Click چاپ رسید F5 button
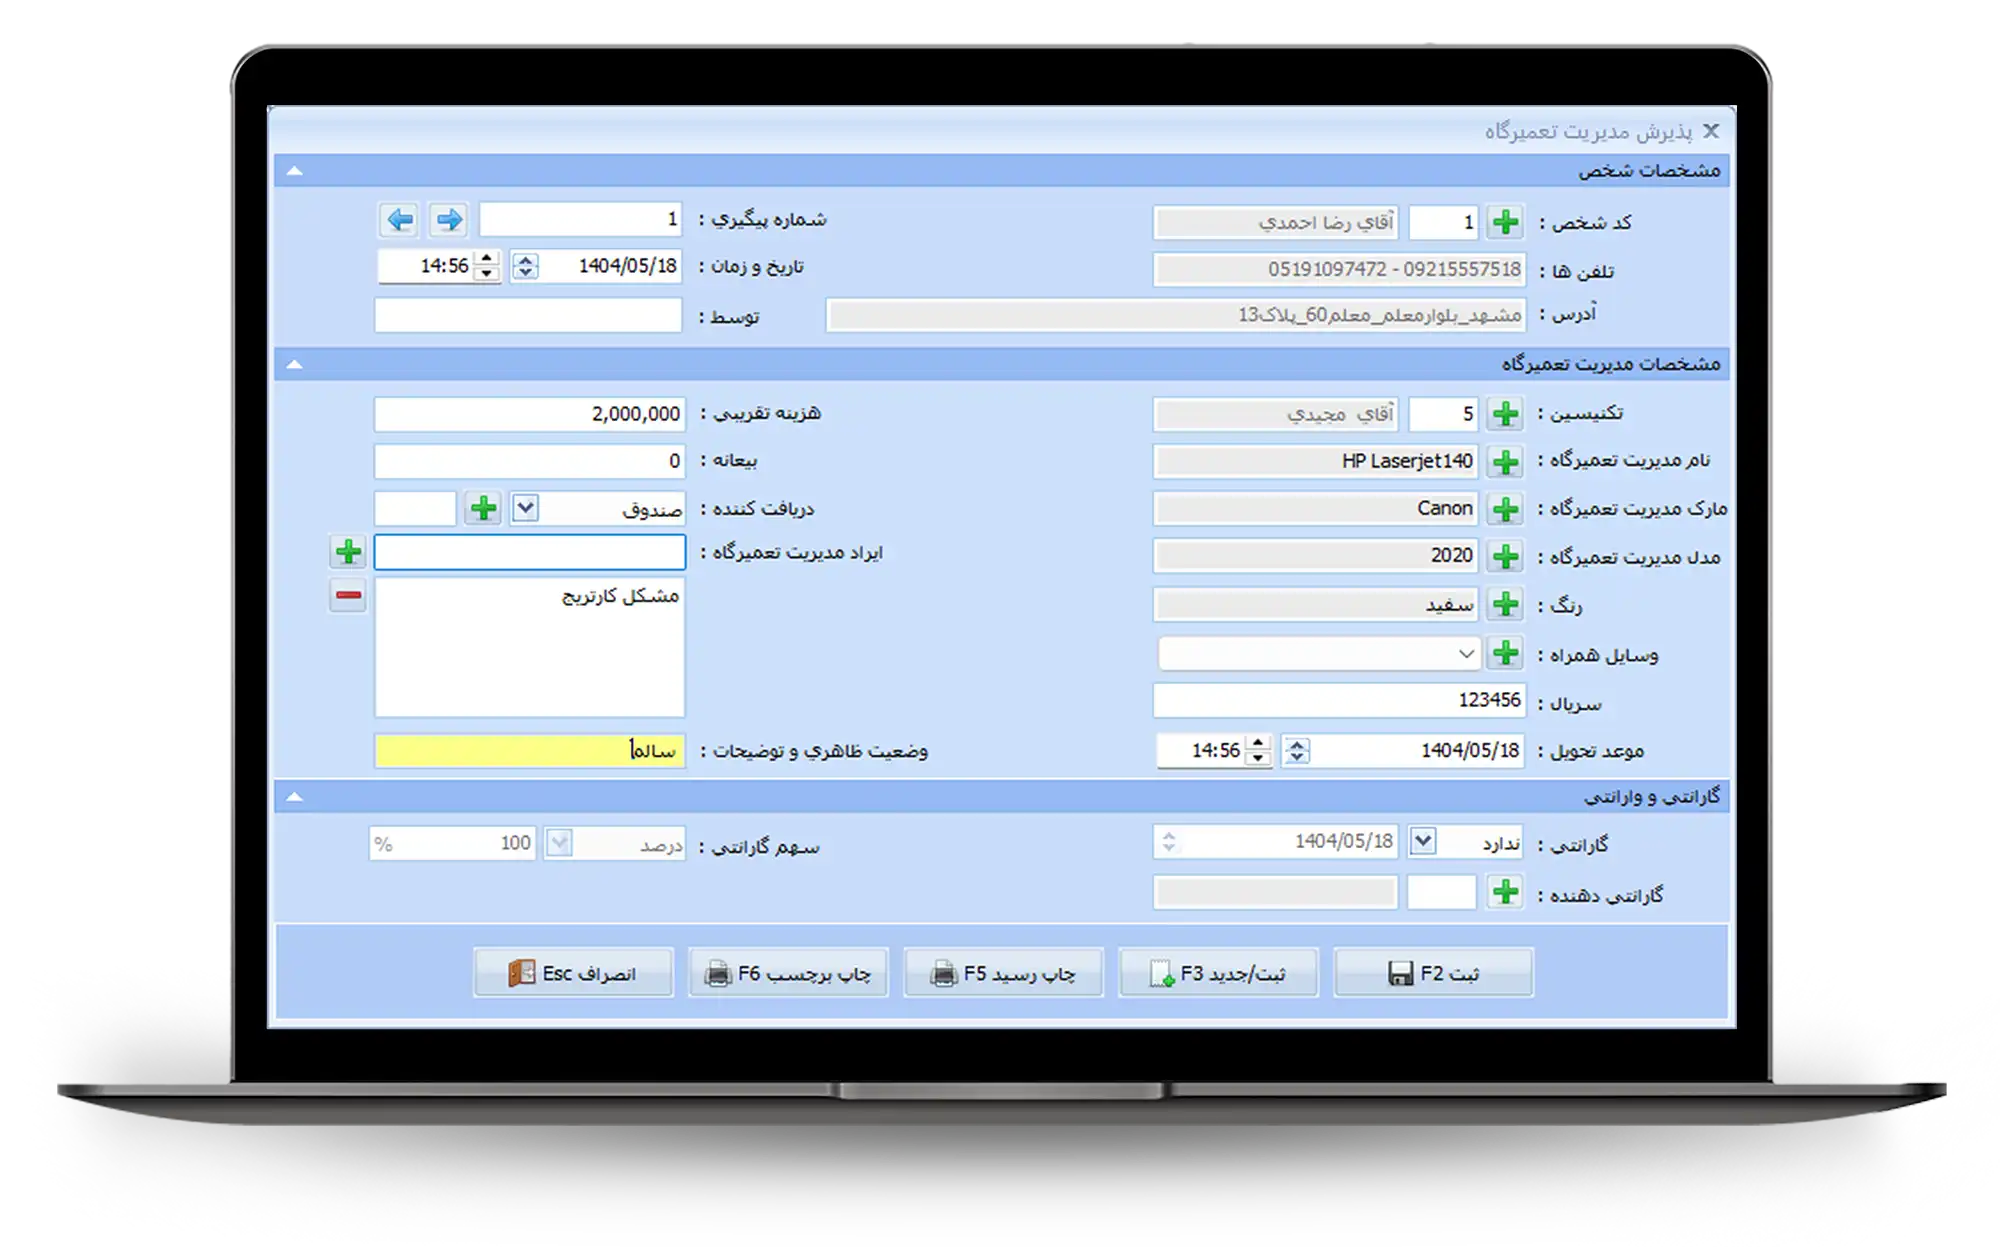This screenshot has height=1247, width=2000. point(1003,973)
